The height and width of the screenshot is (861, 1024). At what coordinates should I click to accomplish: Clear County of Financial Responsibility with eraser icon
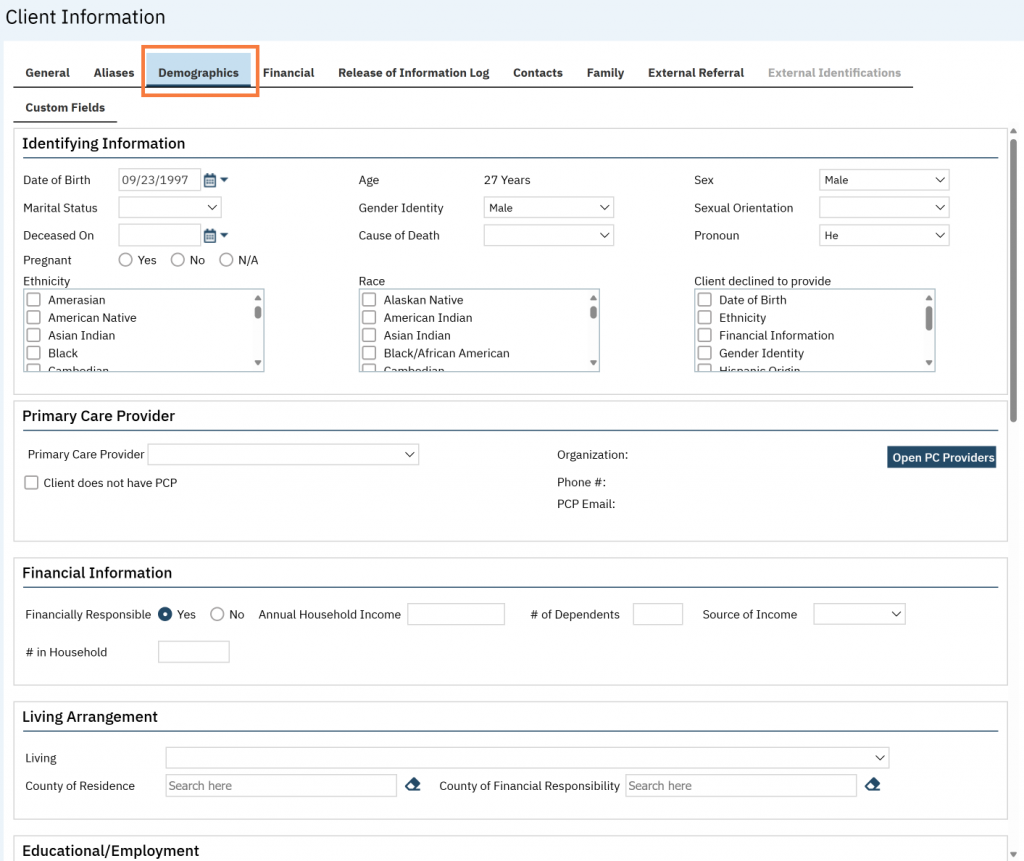click(872, 785)
